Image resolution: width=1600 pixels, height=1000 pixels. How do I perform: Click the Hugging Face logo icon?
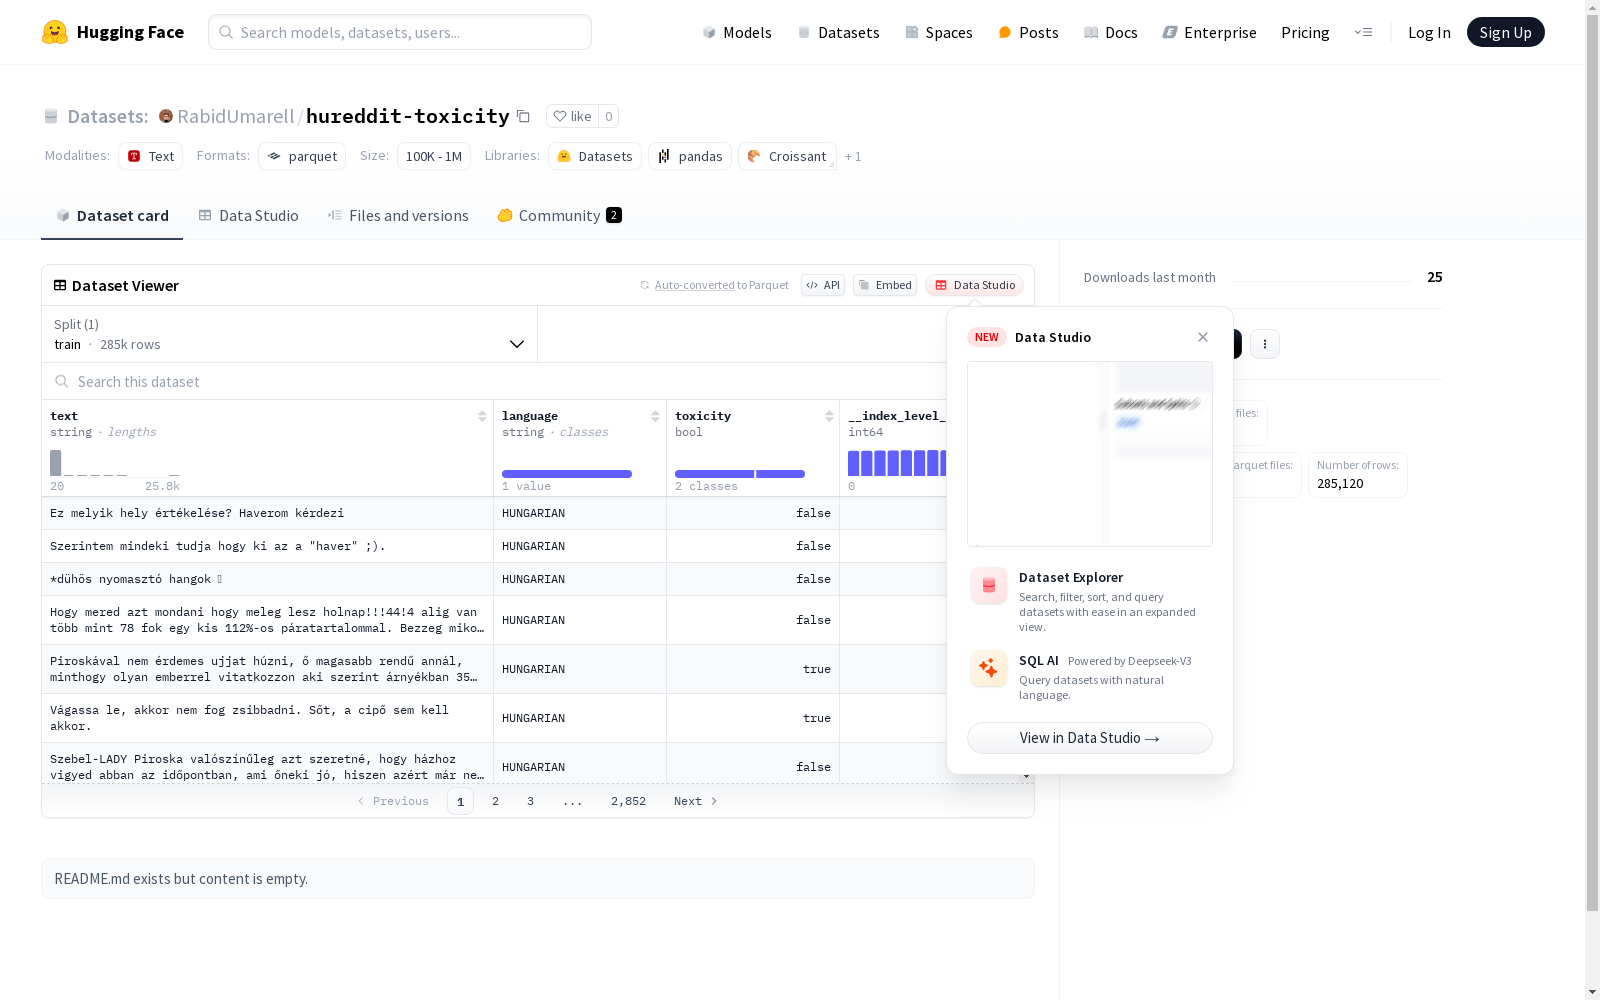click(x=55, y=32)
